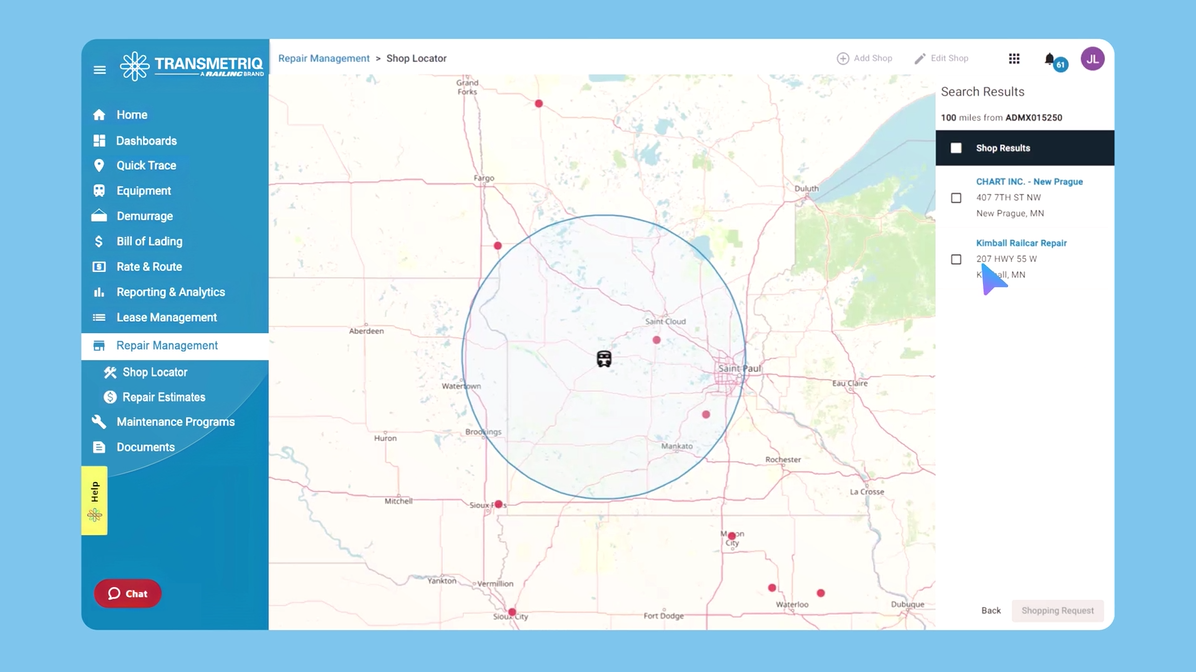
Task: Open the hamburger menu icon
Action: 99,69
